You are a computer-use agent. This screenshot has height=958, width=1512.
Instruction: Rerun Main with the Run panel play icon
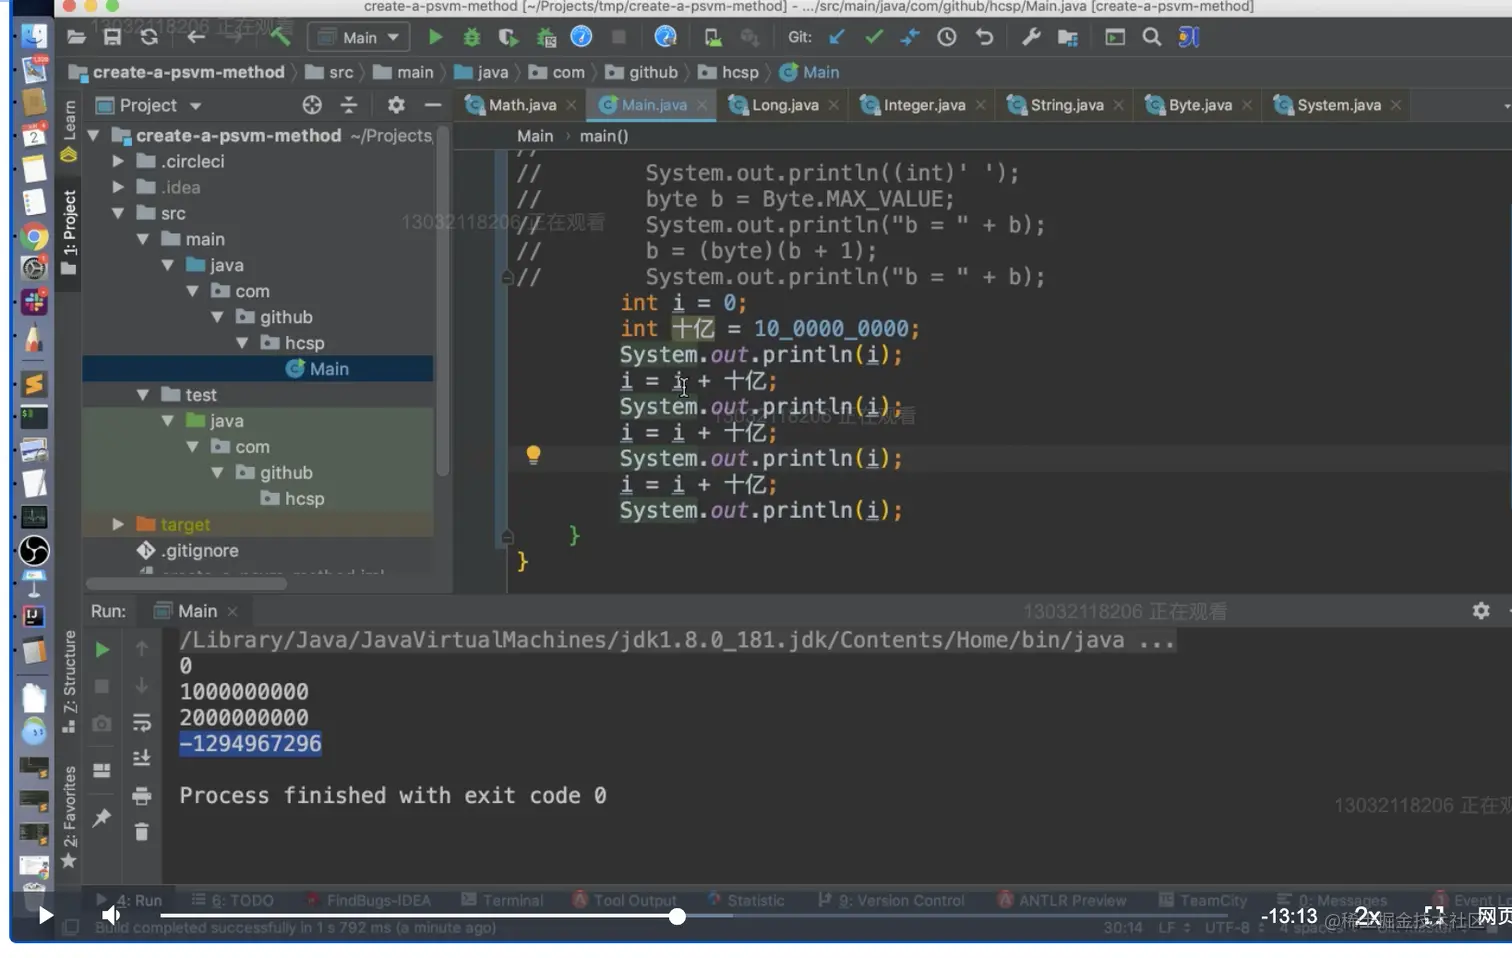click(102, 650)
